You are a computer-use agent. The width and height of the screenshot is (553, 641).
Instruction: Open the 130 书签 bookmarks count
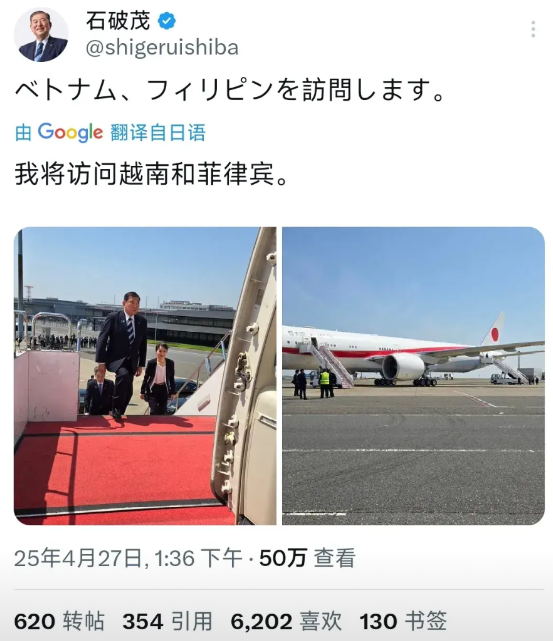[x=403, y=622]
